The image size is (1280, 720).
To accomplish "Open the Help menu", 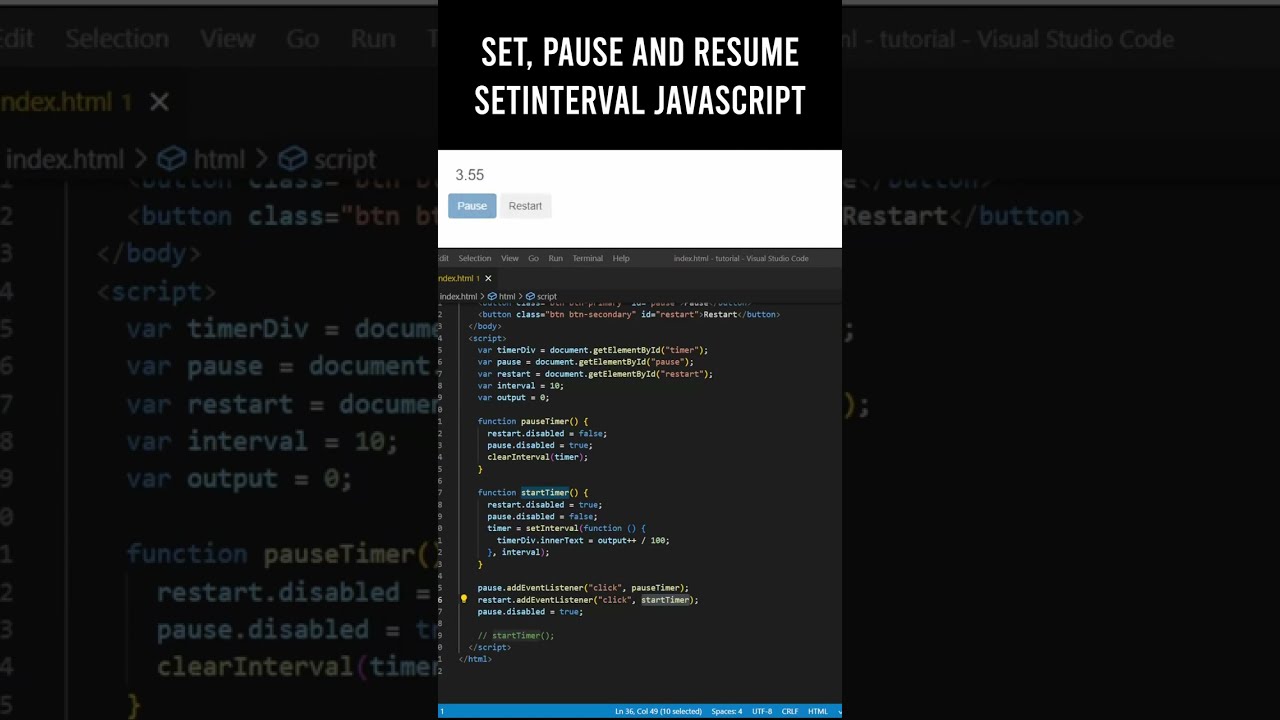I will [x=621, y=258].
